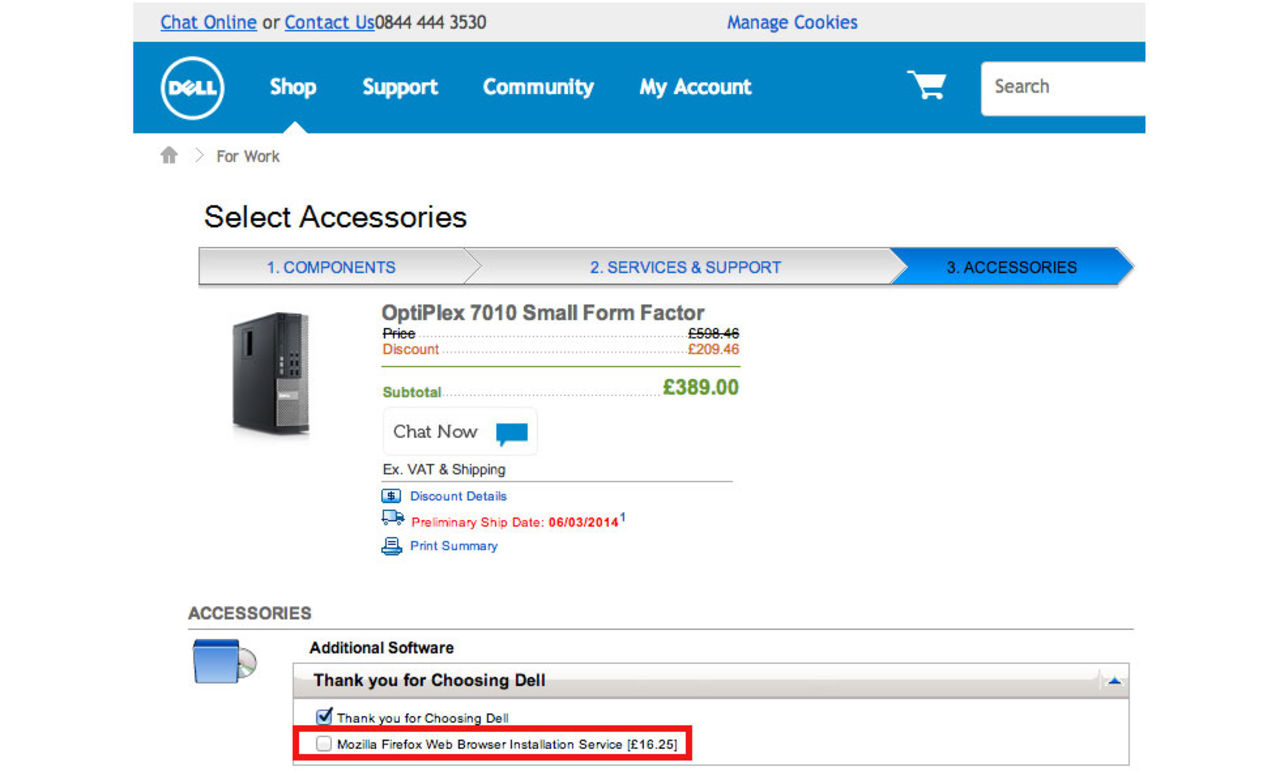The width and height of the screenshot is (1280, 771).
Task: Click the Discount Details dollar icon
Action: 391,496
